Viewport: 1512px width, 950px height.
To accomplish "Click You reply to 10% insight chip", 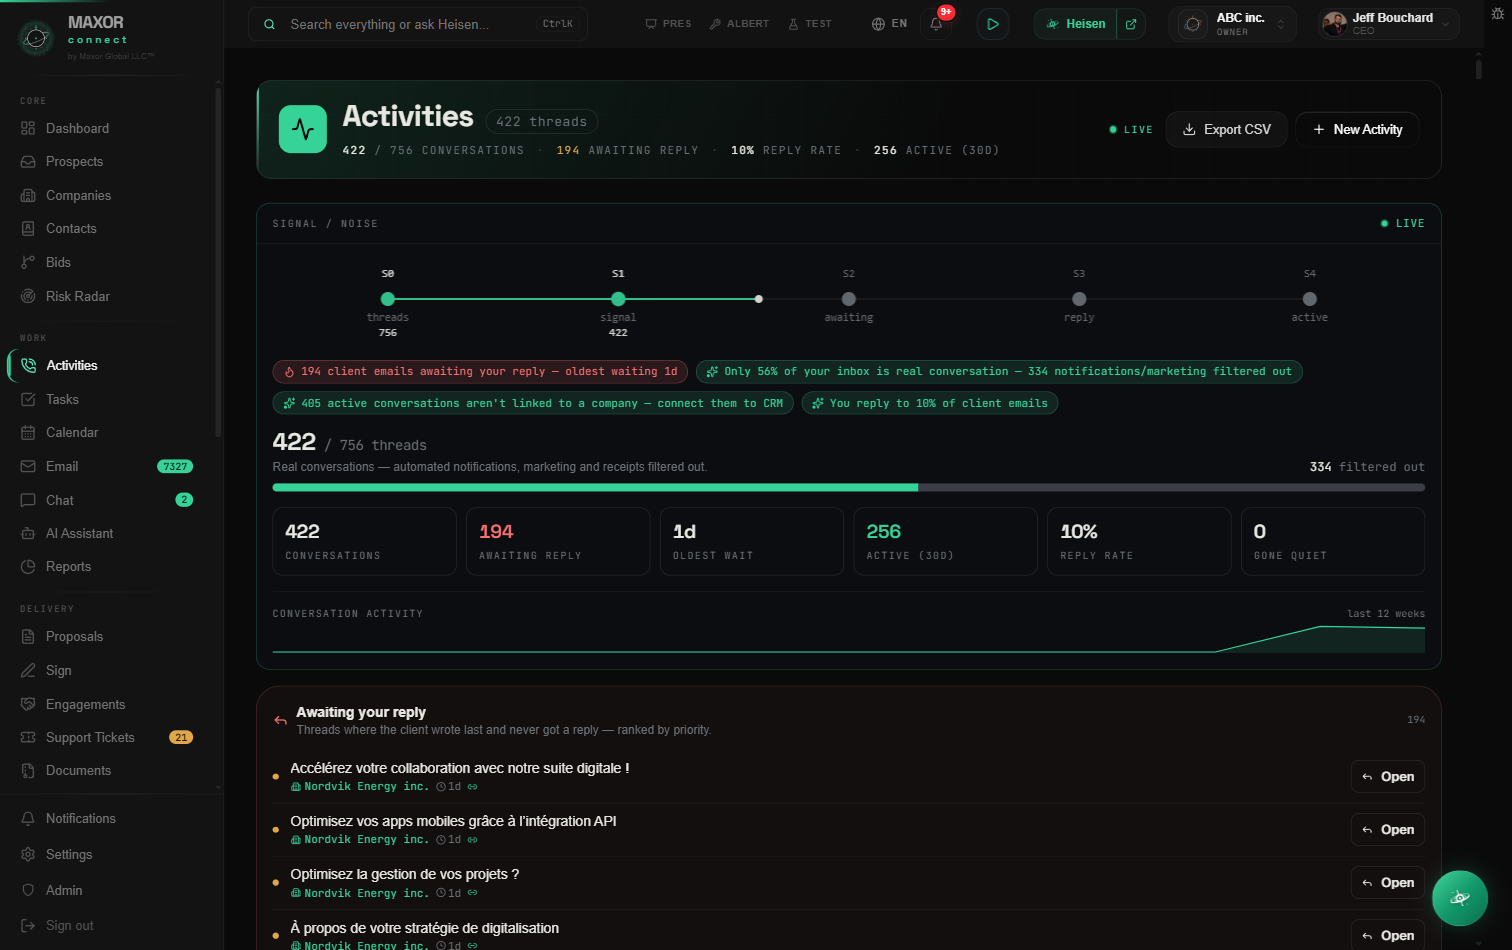I will [930, 403].
